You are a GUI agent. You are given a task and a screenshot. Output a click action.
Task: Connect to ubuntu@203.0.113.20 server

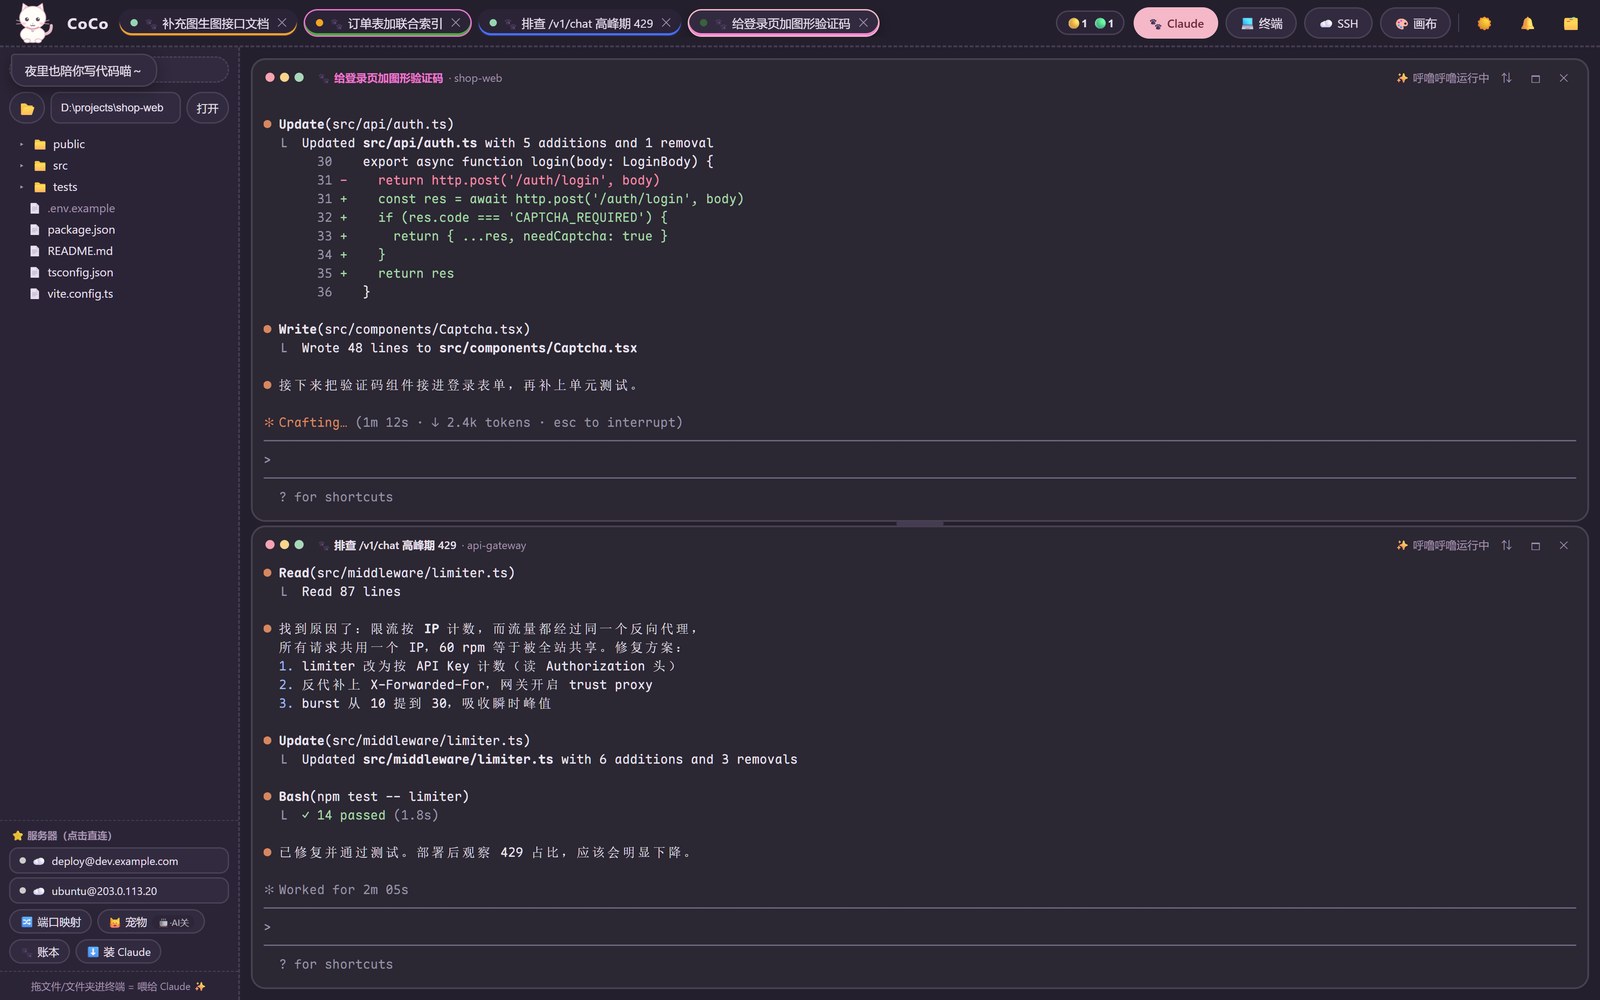pyautogui.click(x=119, y=890)
